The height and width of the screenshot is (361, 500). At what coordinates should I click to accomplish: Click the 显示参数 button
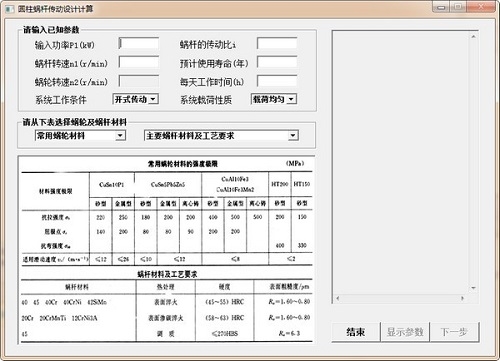click(405, 332)
